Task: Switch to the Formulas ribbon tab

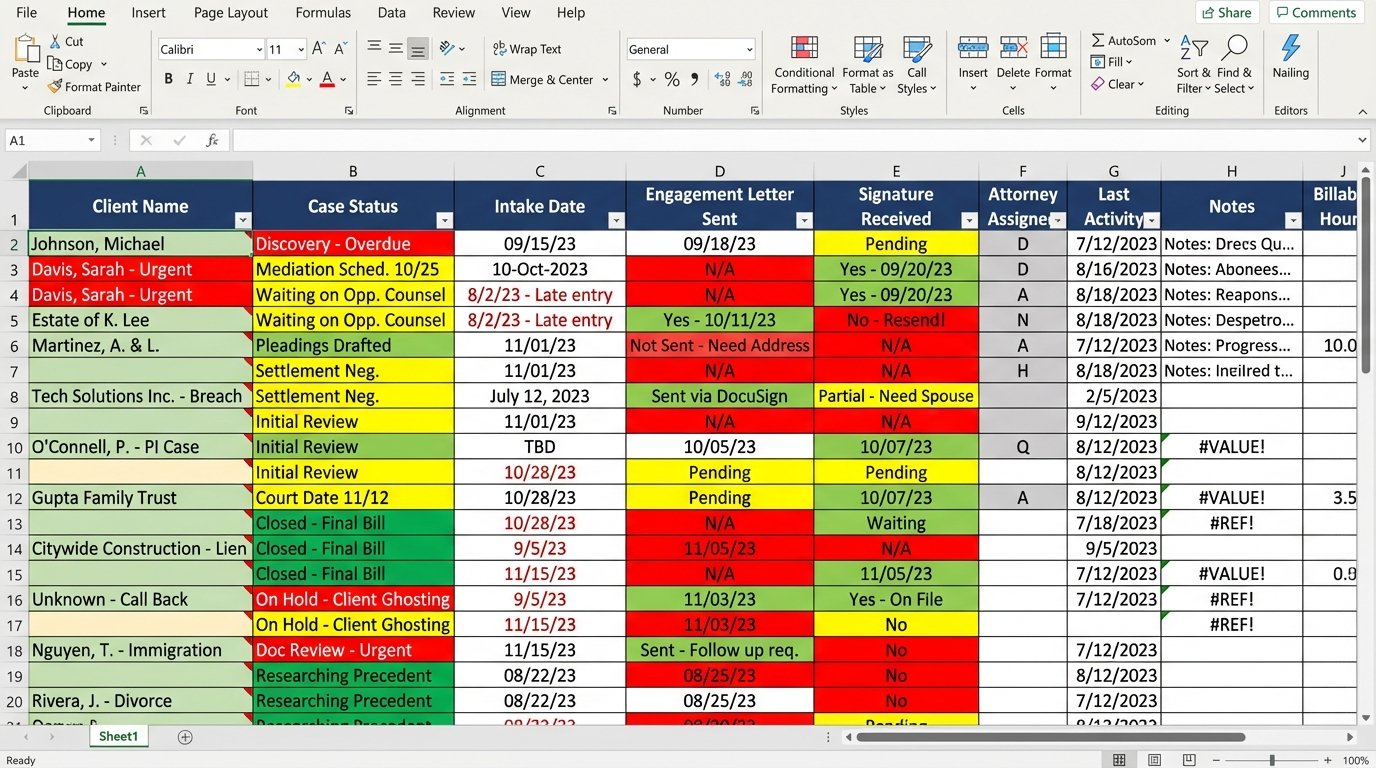Action: 322,13
